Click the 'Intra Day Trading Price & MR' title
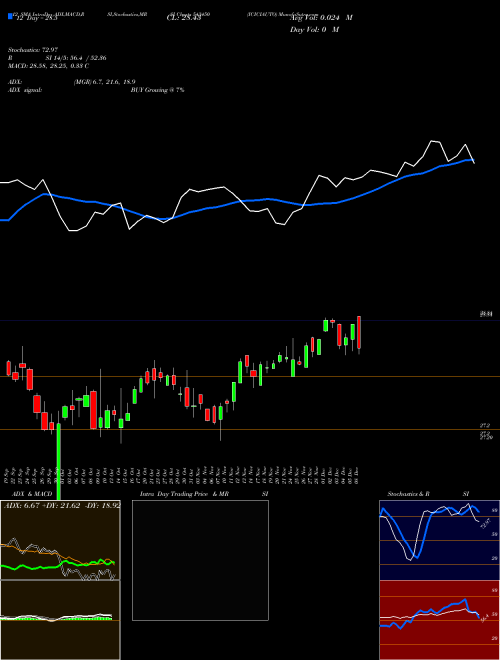Image resolution: width=500 pixels, height=660 pixels. [x=184, y=494]
